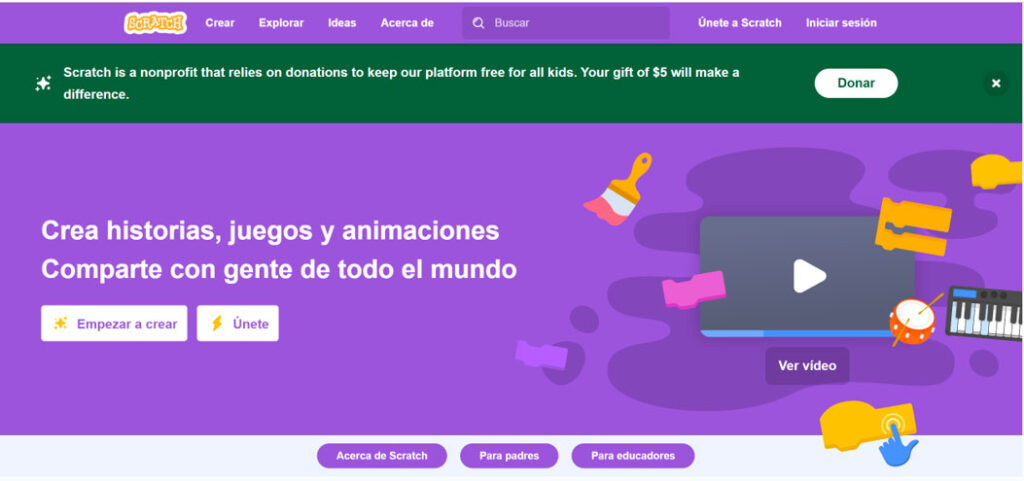Open the Crear menu item
The height and width of the screenshot is (481, 1024).
(x=220, y=23)
